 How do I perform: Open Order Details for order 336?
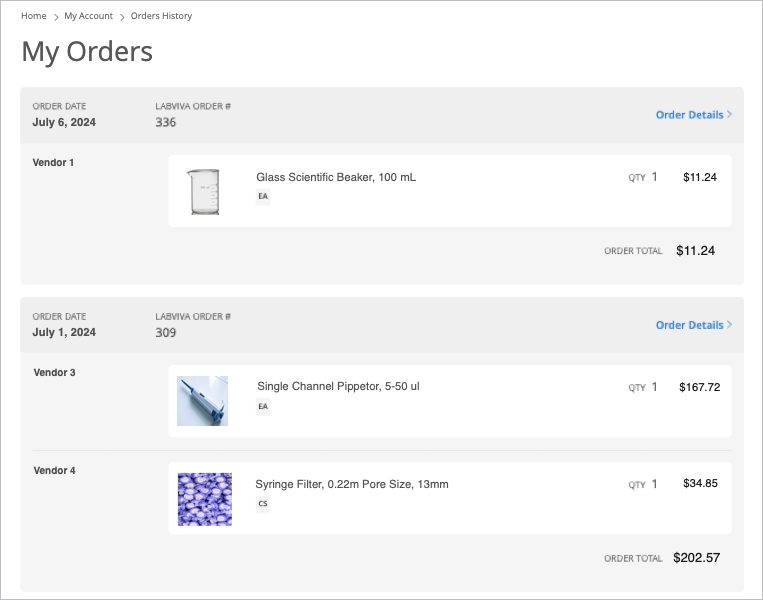[689, 115]
